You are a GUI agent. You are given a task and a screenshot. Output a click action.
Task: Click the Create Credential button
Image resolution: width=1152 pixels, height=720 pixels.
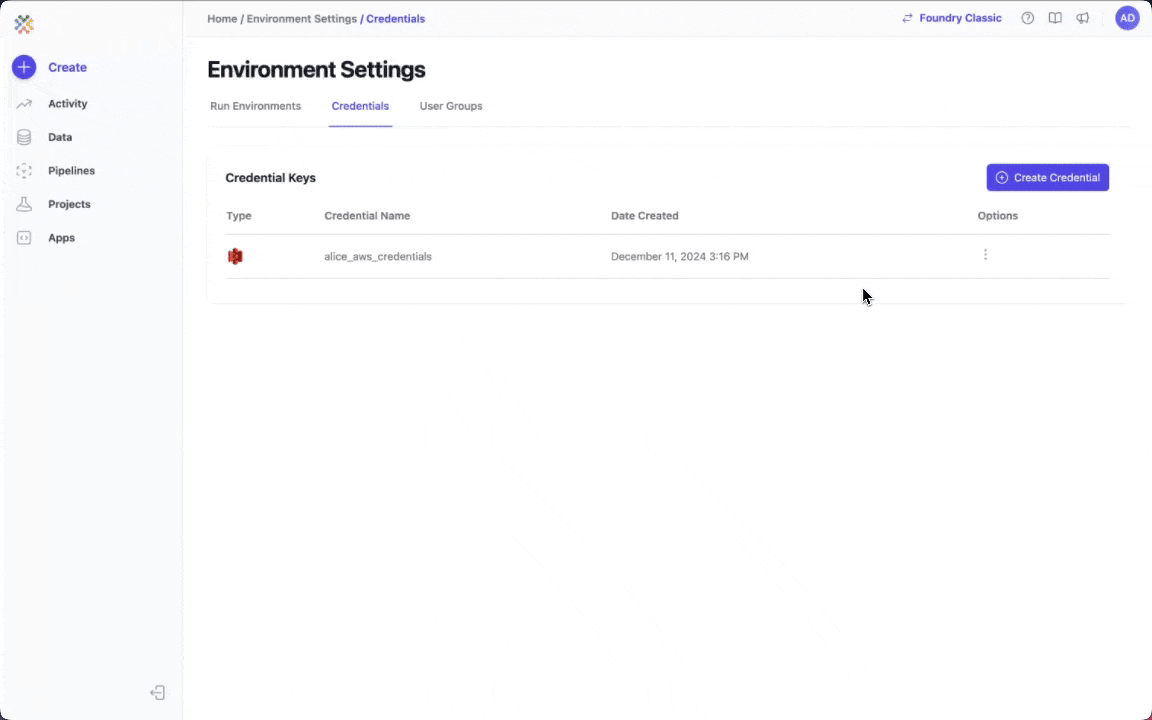point(1047,177)
